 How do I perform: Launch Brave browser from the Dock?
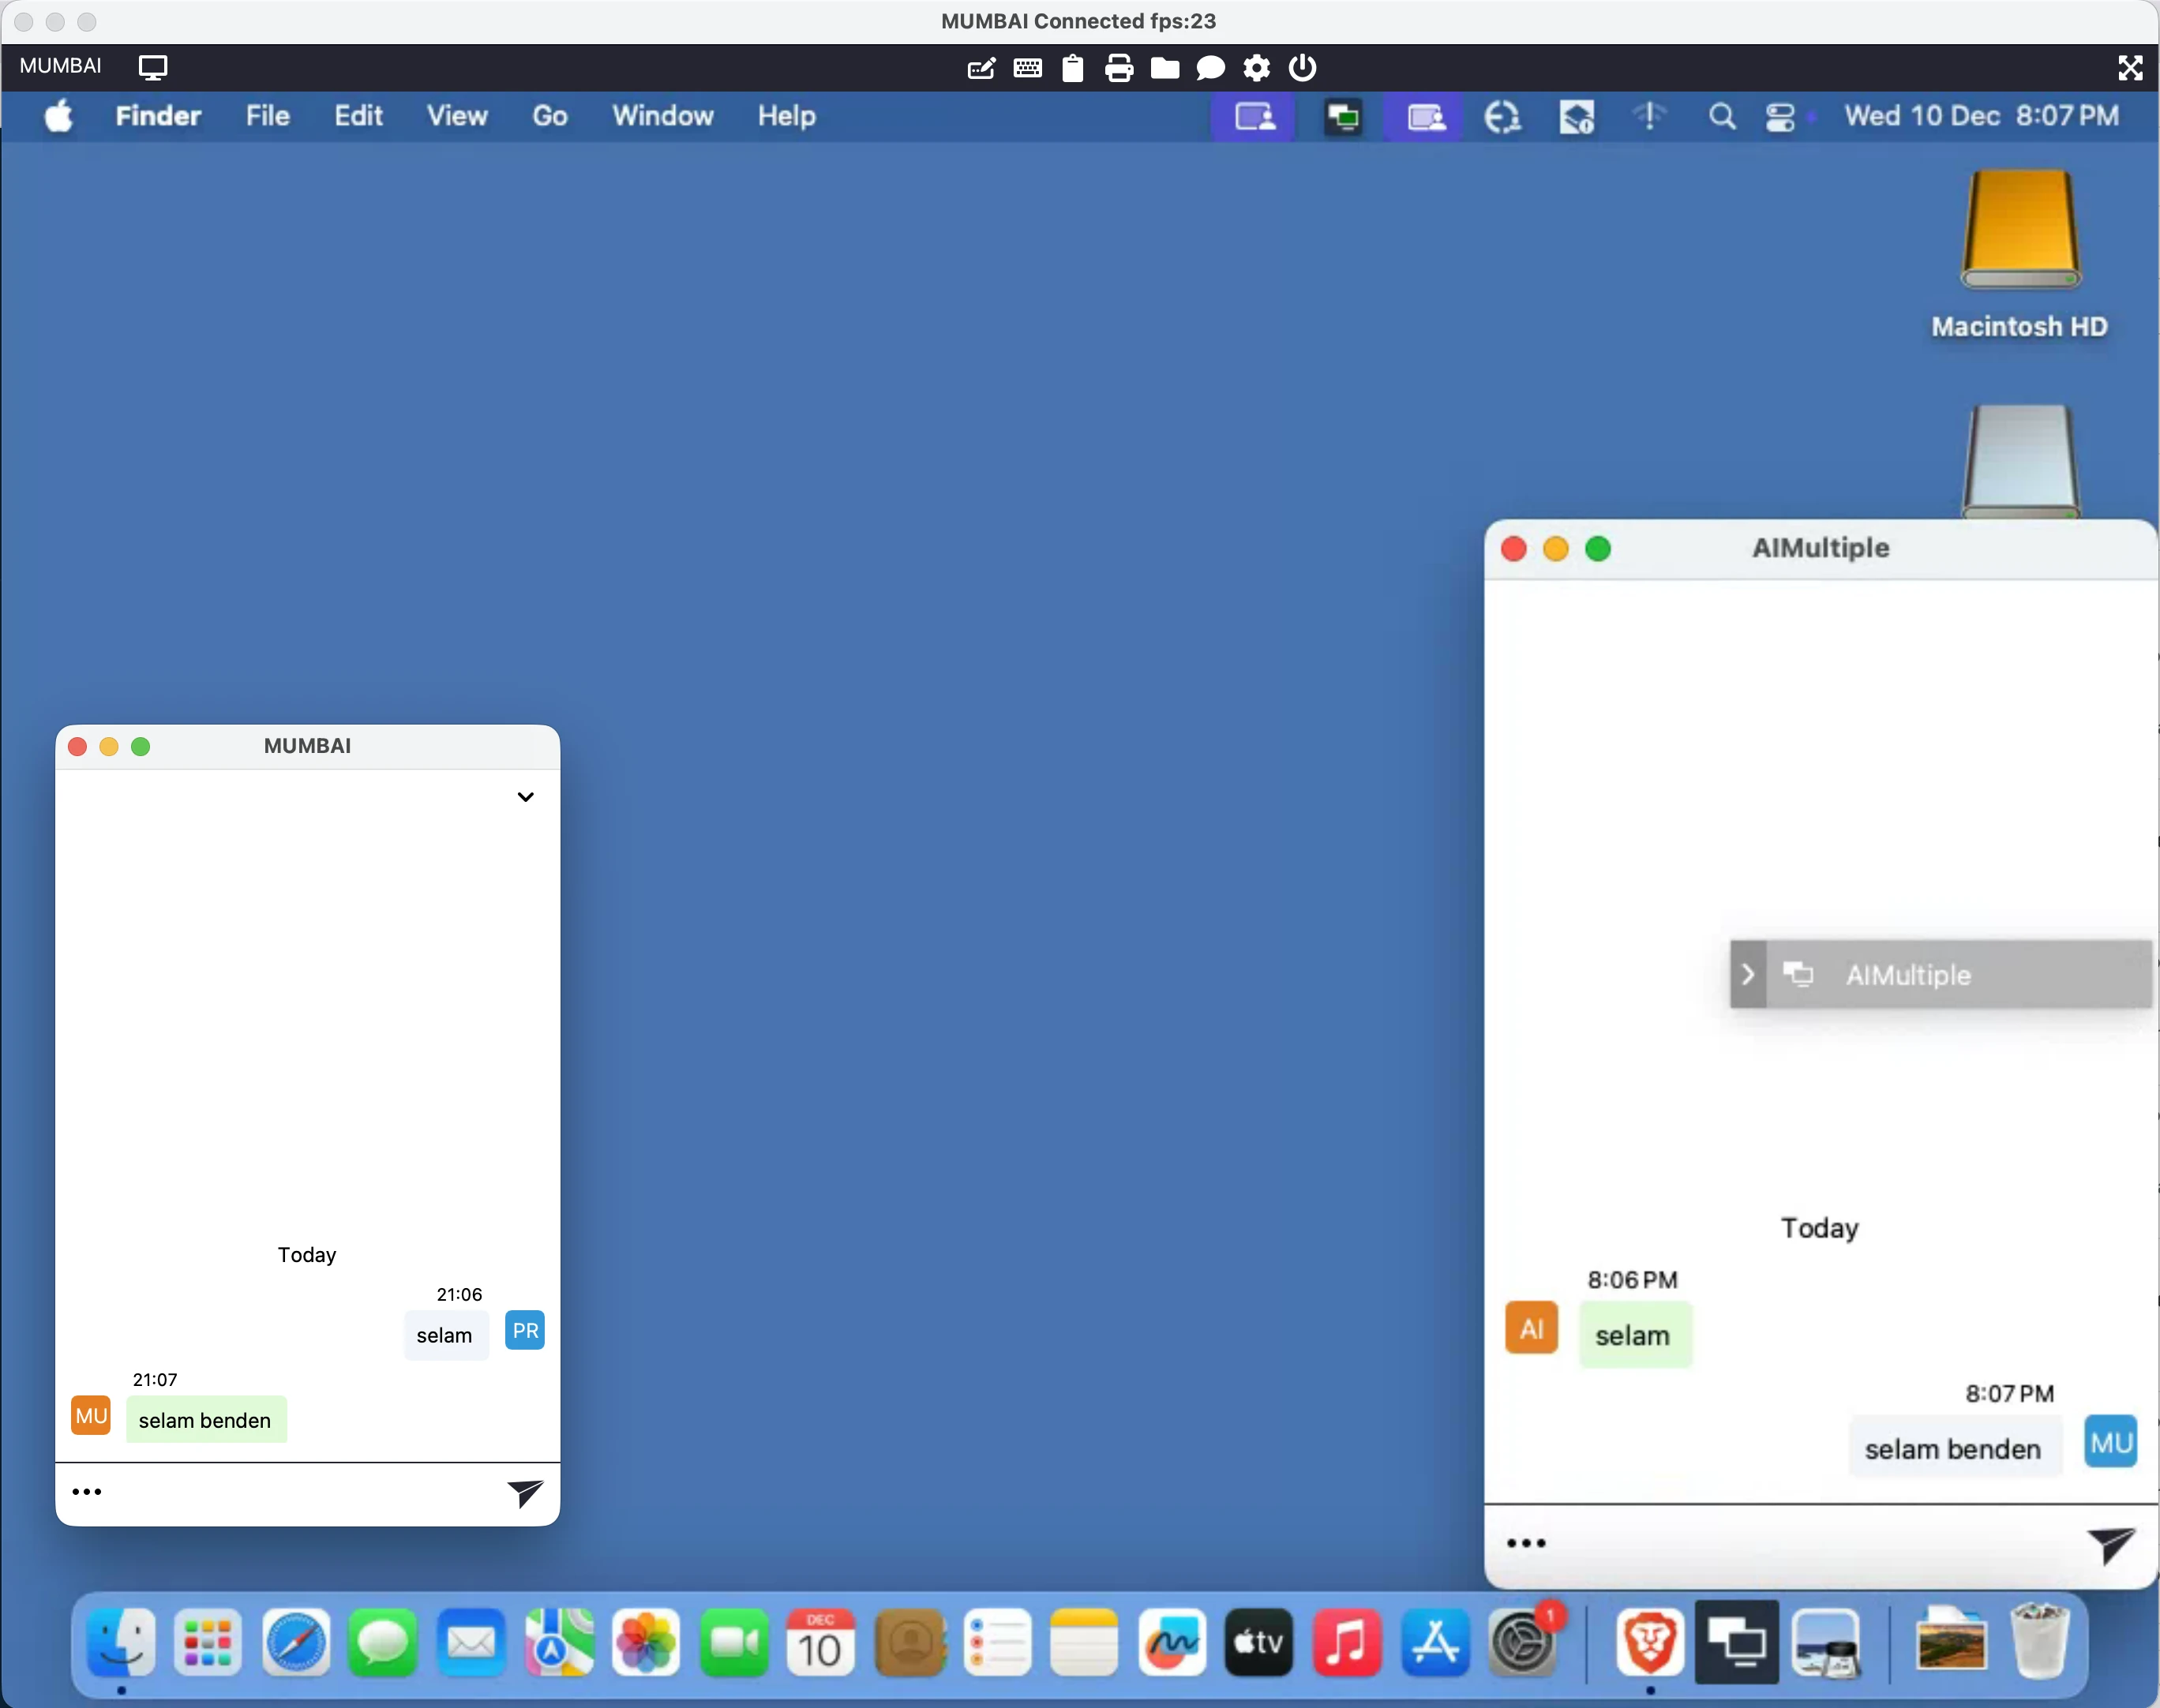pos(1650,1642)
